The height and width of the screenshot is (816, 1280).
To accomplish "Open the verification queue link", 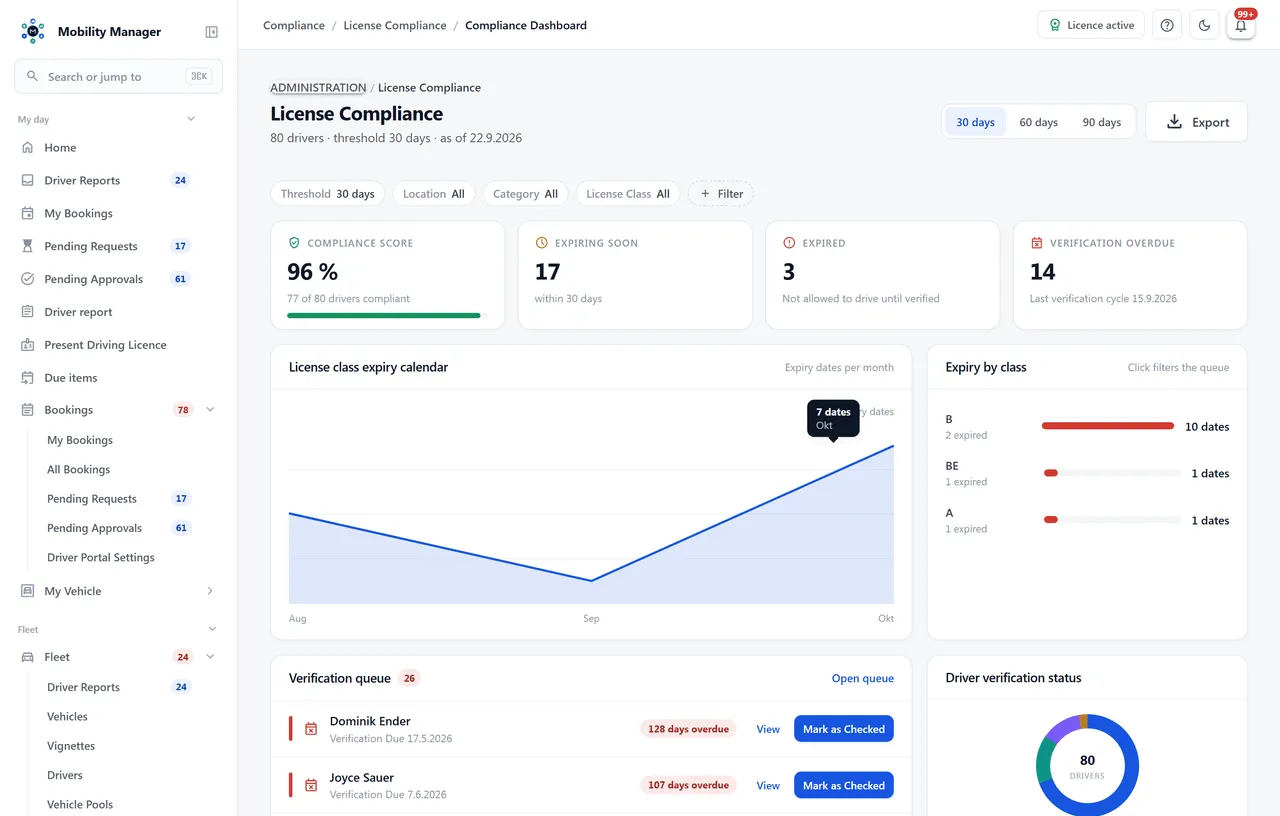I will click(x=863, y=678).
